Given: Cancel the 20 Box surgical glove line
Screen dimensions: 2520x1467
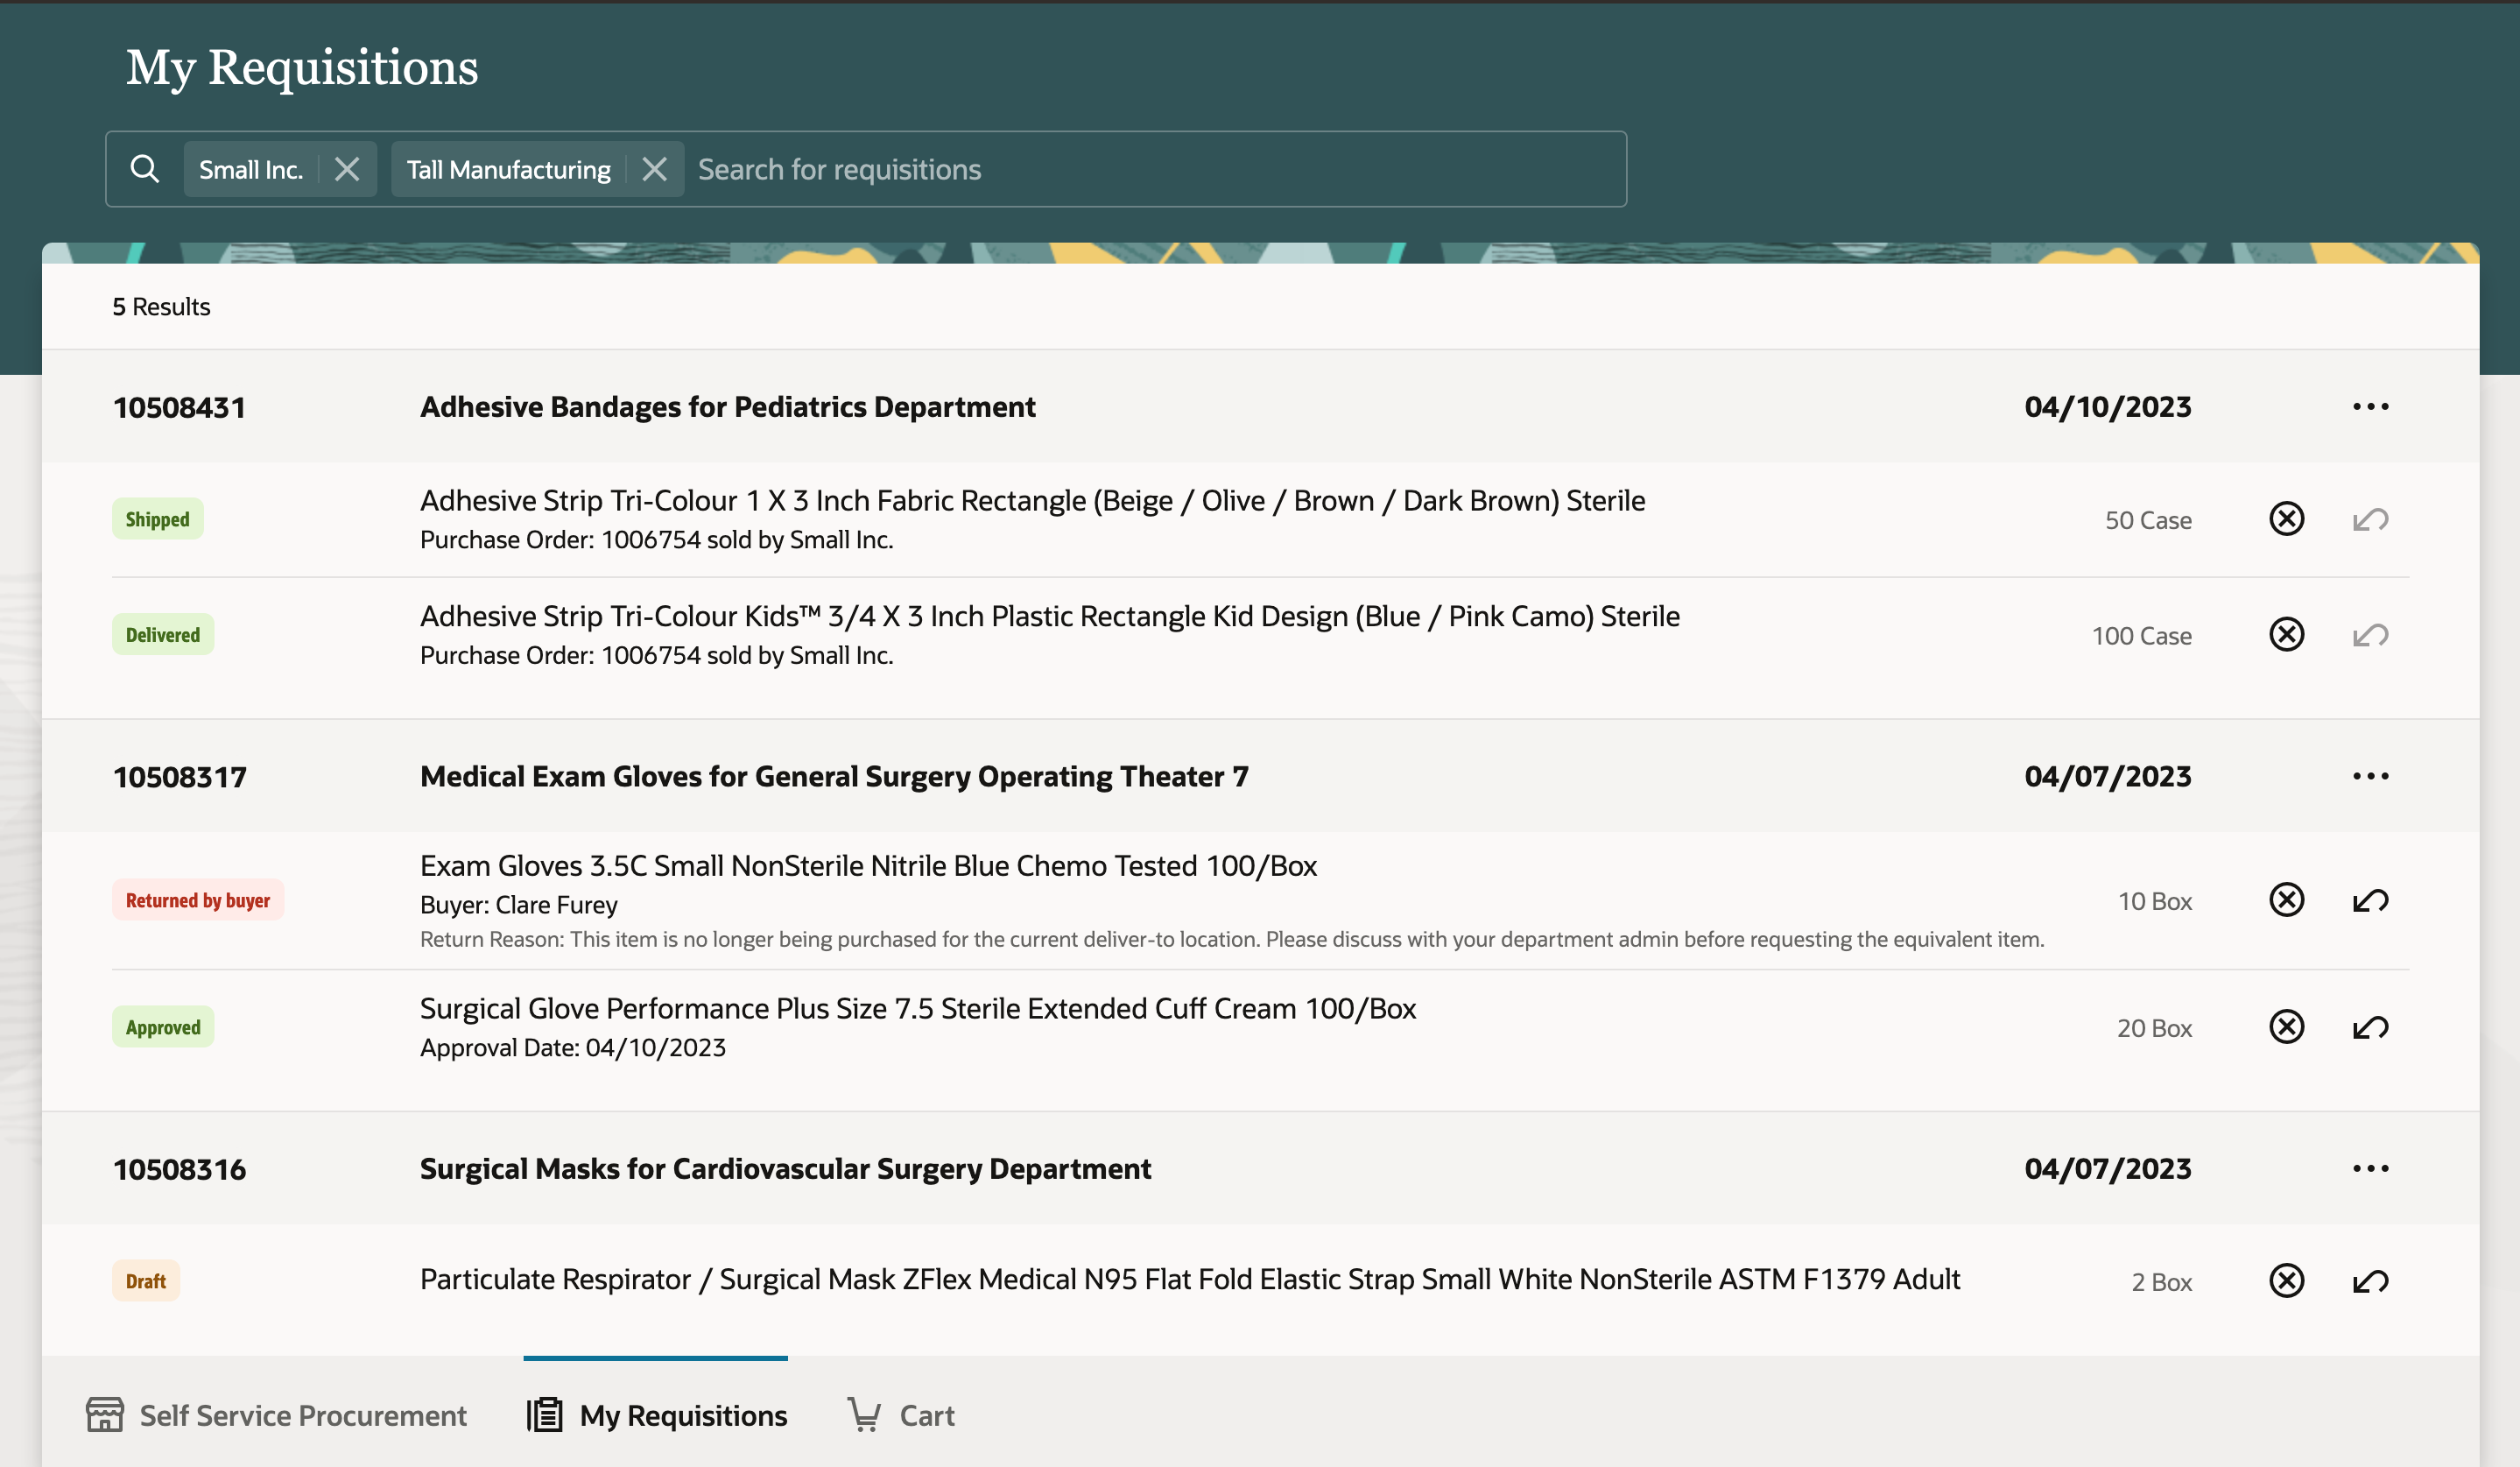Looking at the screenshot, I should (x=2286, y=1027).
